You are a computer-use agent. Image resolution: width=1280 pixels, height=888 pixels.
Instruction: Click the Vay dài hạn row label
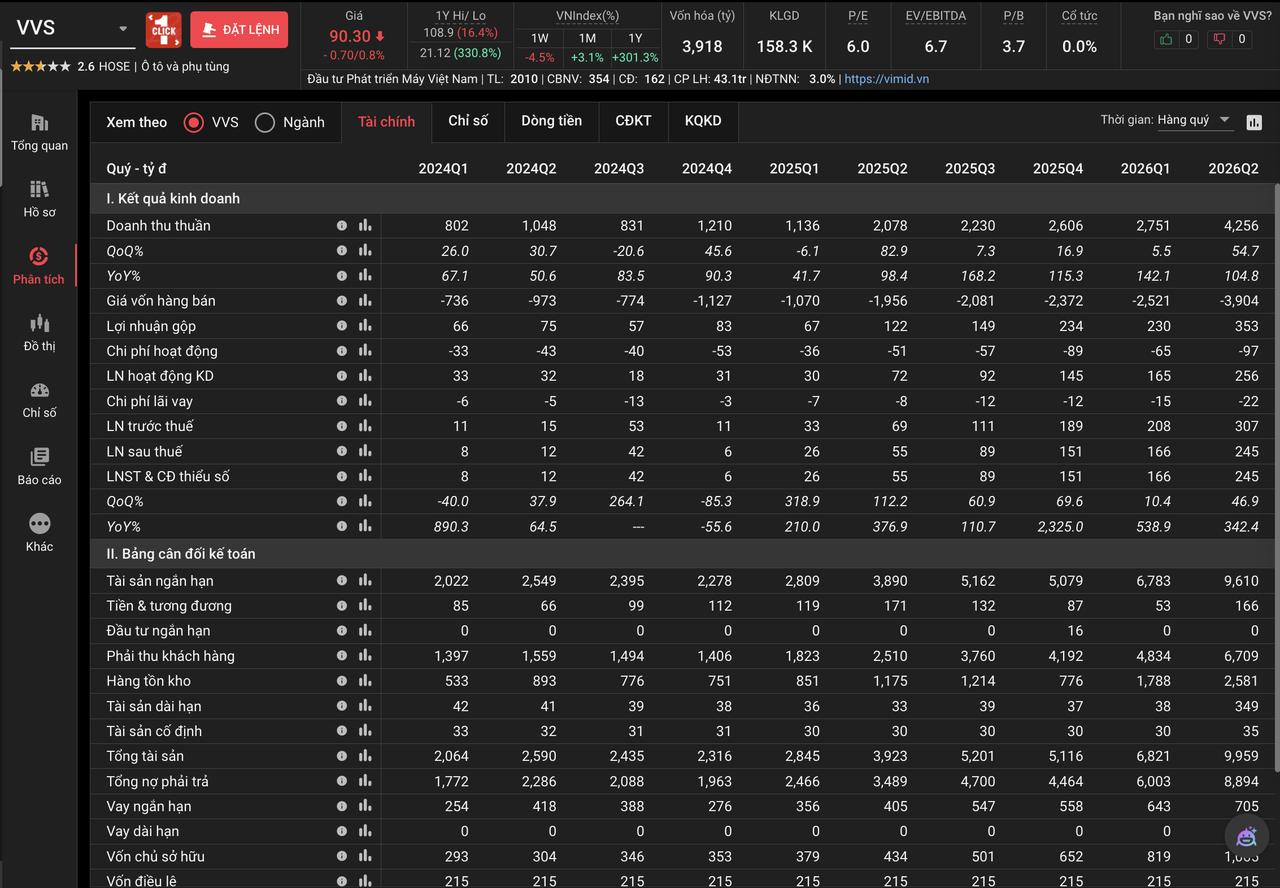coord(143,831)
